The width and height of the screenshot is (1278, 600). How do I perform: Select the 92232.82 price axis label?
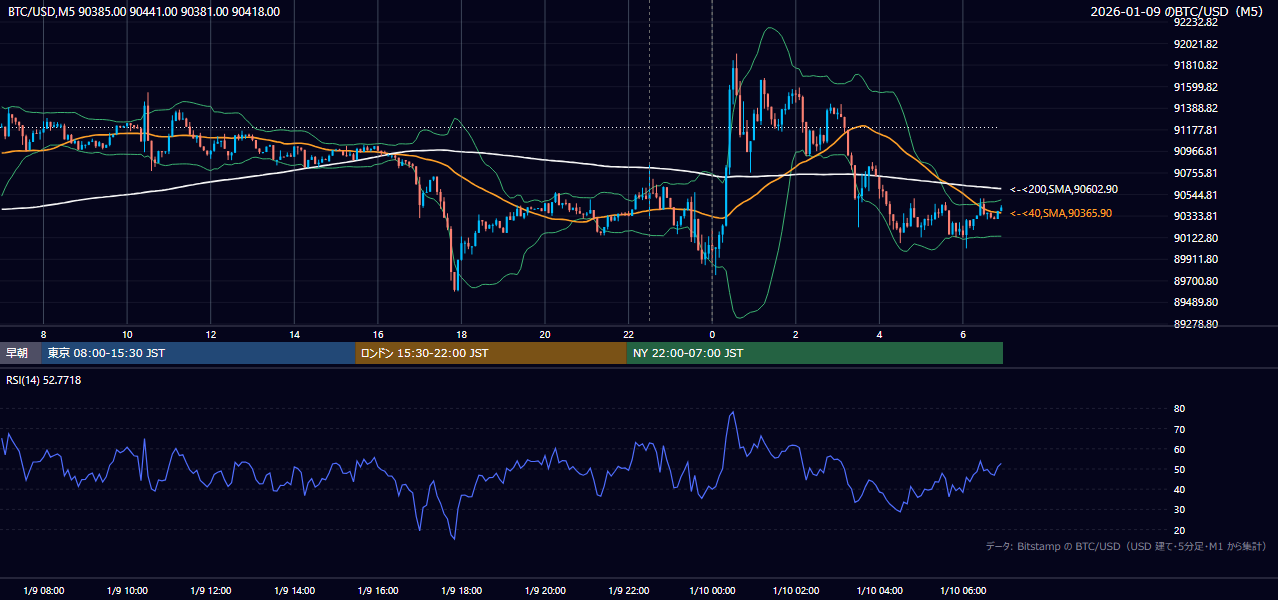coord(1195,22)
